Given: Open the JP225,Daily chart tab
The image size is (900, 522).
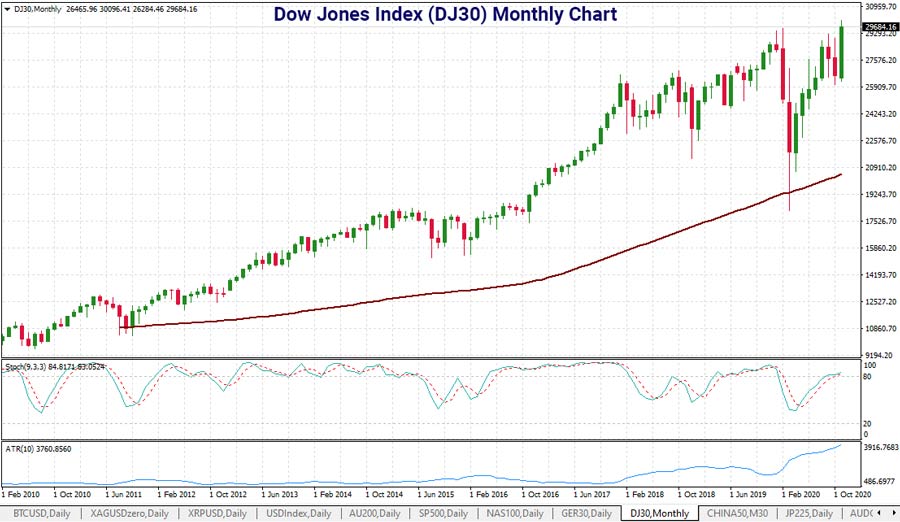Looking at the screenshot, I should pyautogui.click(x=809, y=513).
